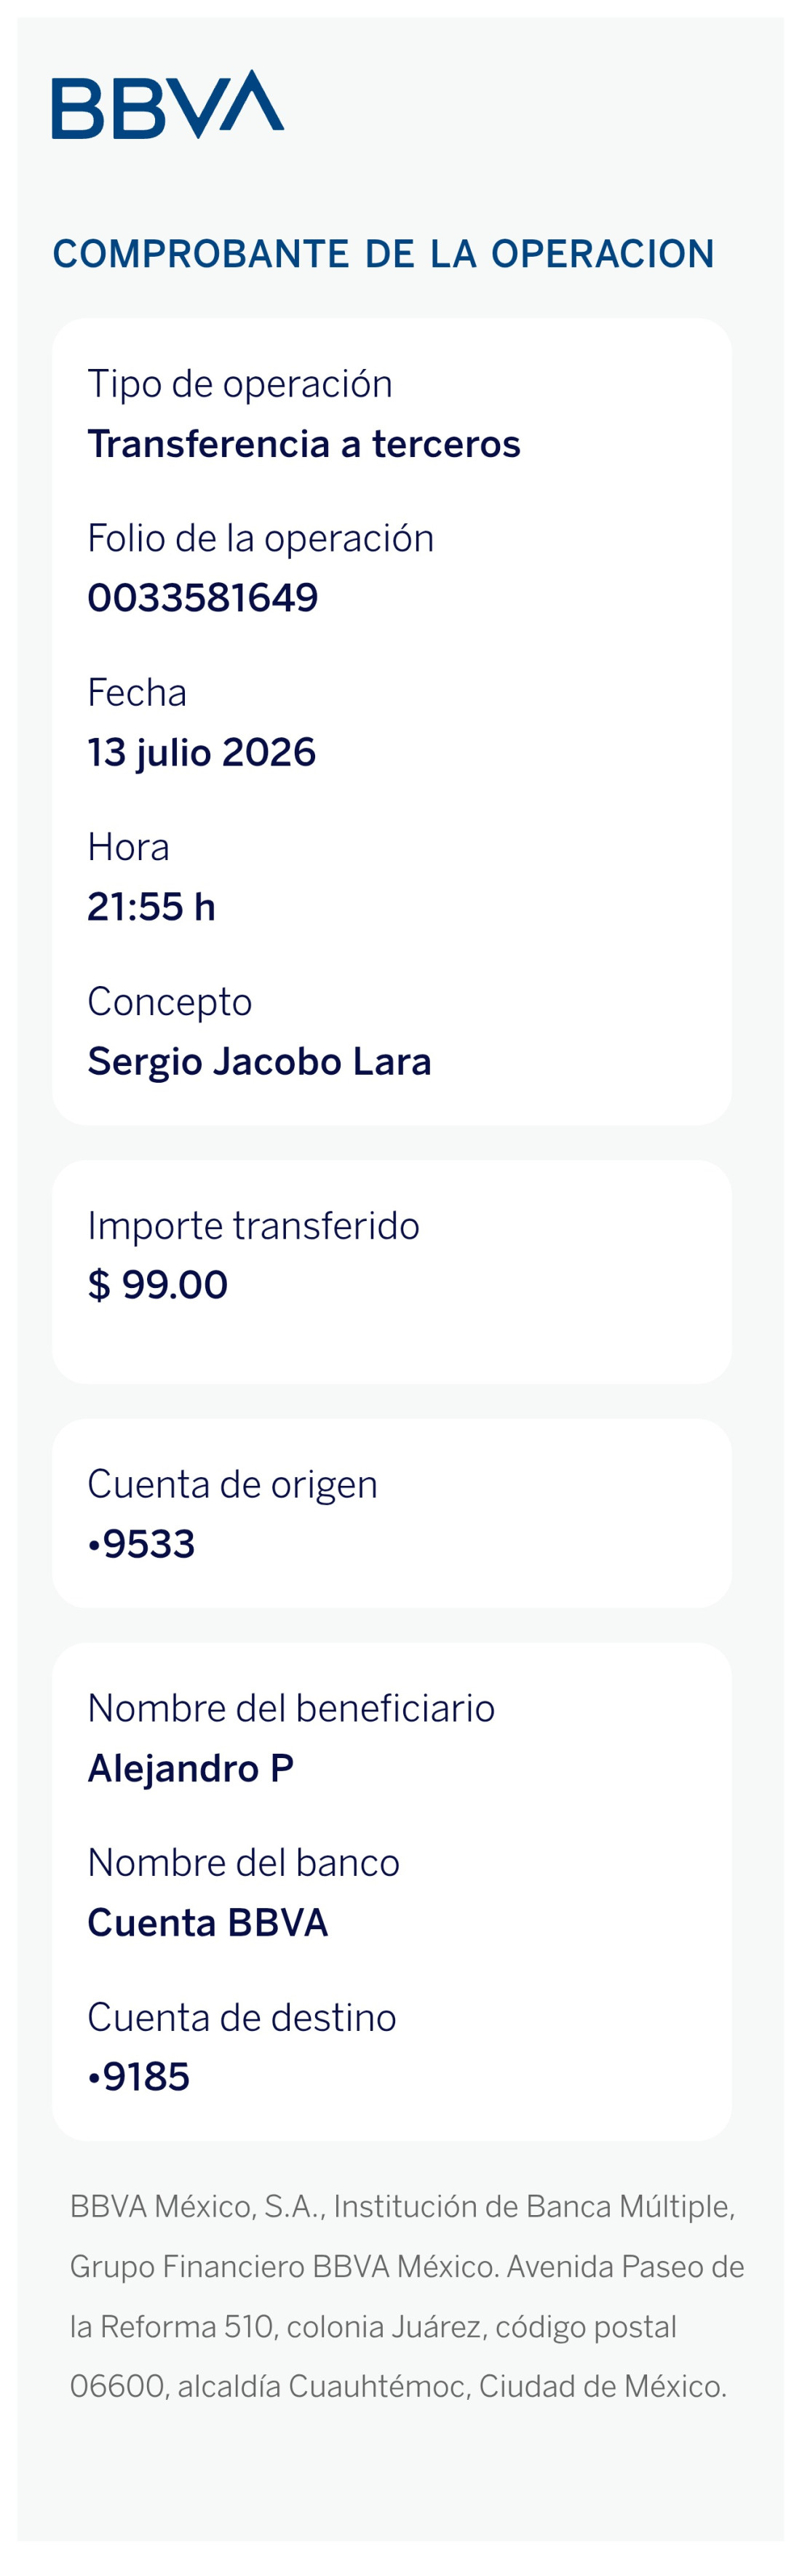Click the Cuenta BBVA bank name
This screenshot has width=786, height=2576.
(x=208, y=1923)
